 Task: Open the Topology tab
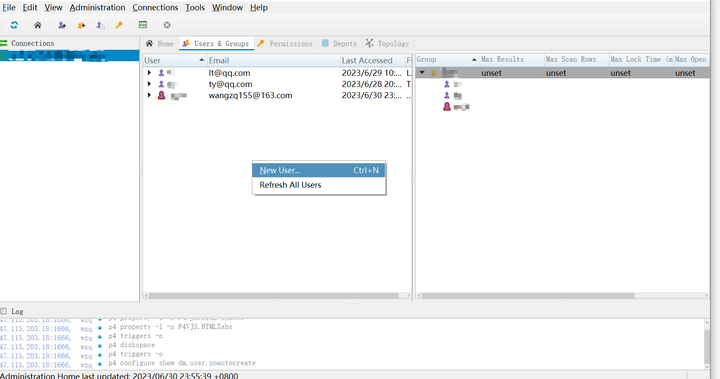click(387, 44)
